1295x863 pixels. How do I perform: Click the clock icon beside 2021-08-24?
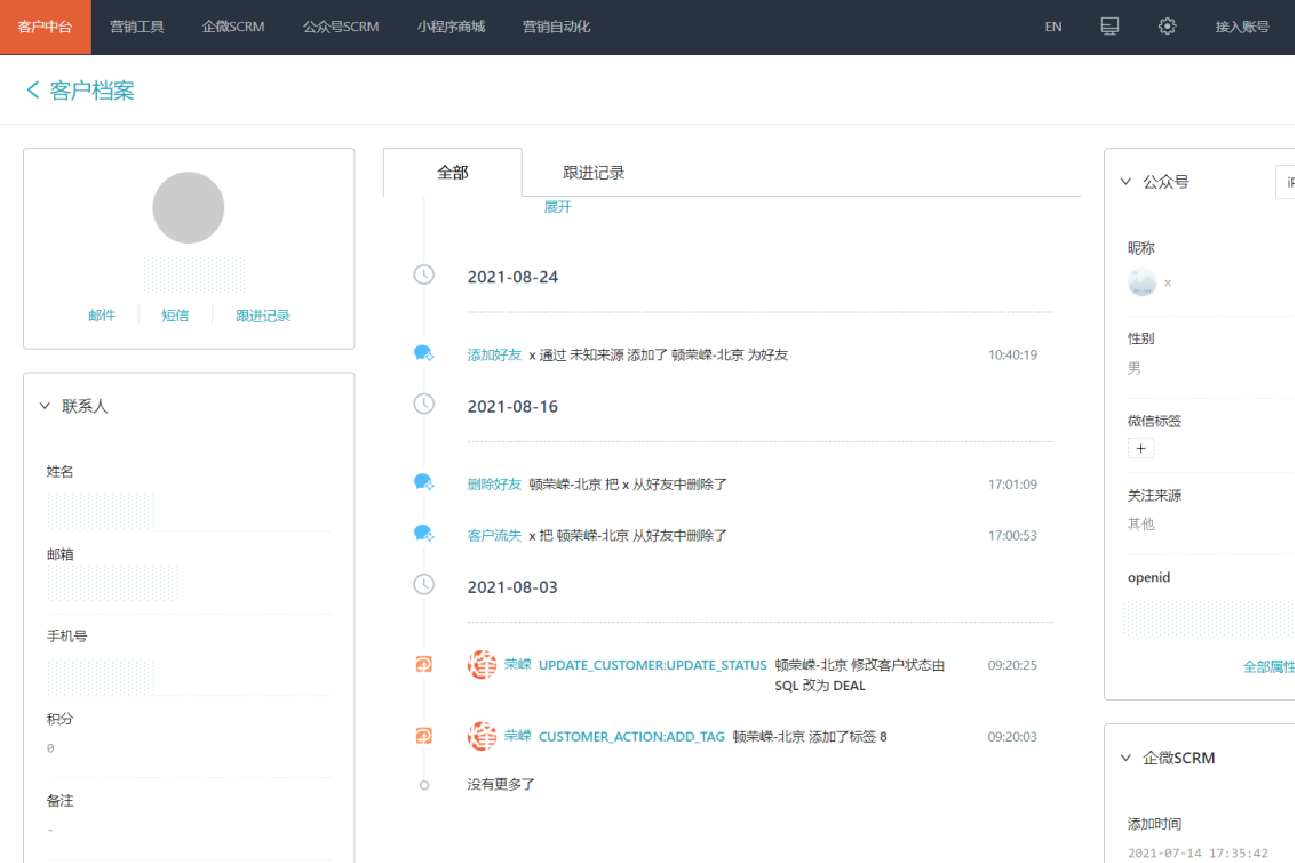424,274
